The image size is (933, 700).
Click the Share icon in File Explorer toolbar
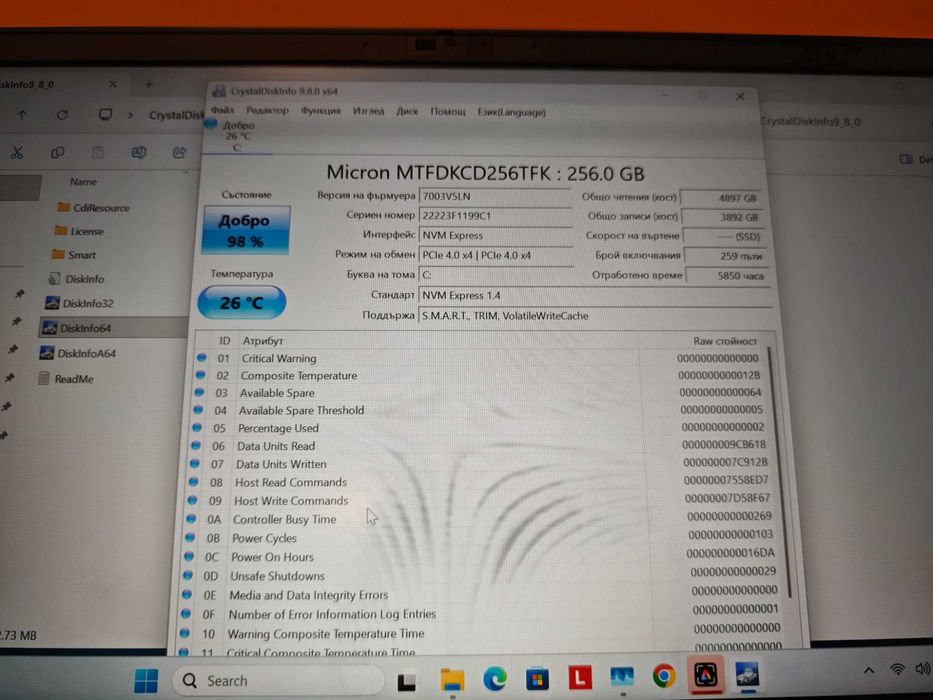coord(179,153)
